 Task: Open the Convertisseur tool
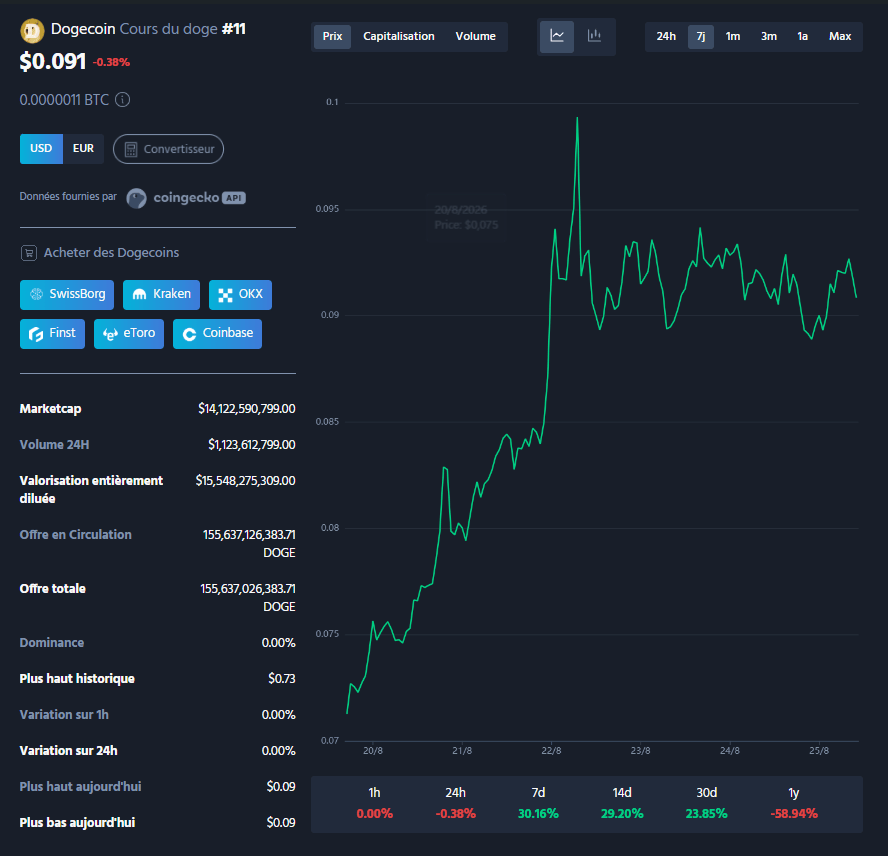click(168, 149)
